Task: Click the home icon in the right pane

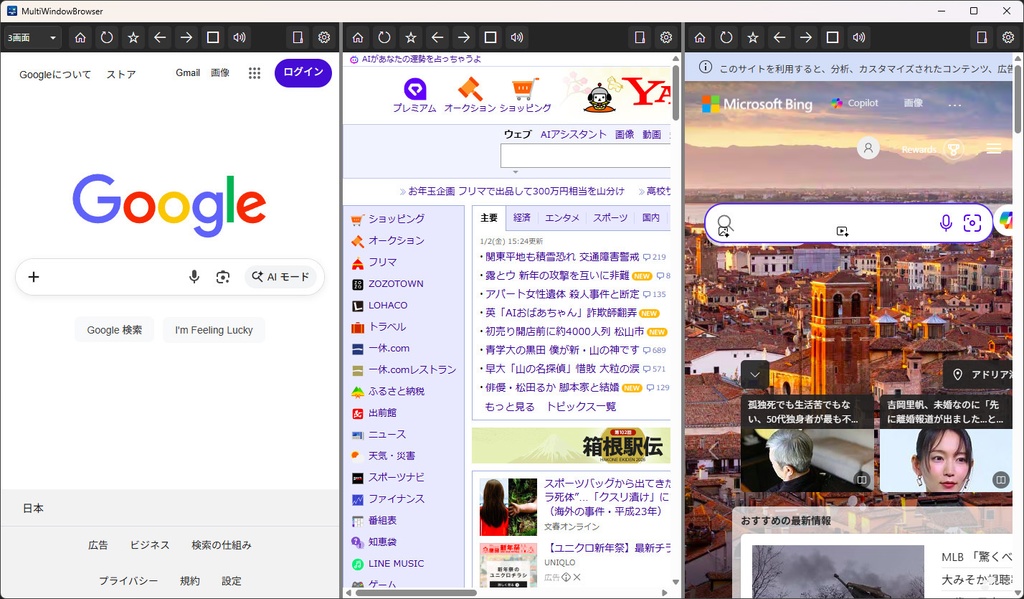Action: (699, 37)
